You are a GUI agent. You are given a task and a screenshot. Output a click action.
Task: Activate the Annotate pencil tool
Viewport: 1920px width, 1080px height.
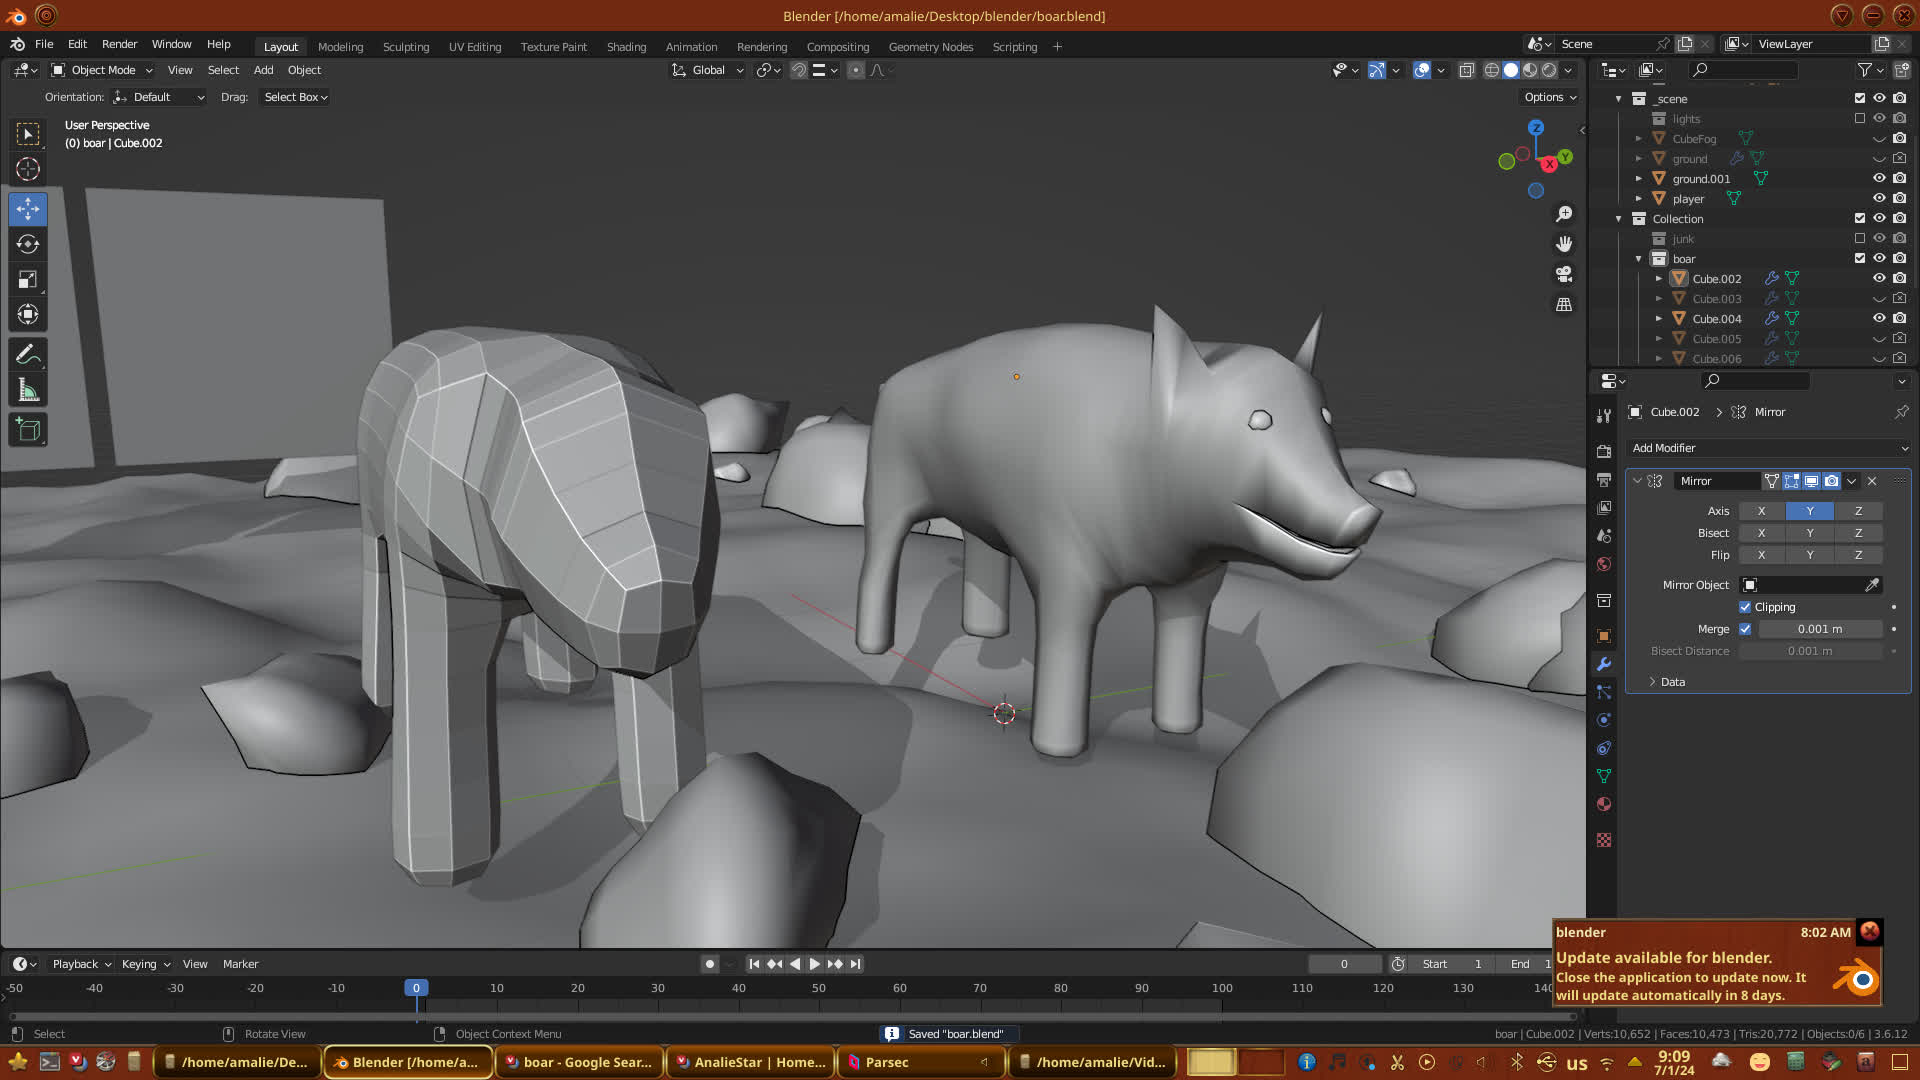click(x=28, y=354)
